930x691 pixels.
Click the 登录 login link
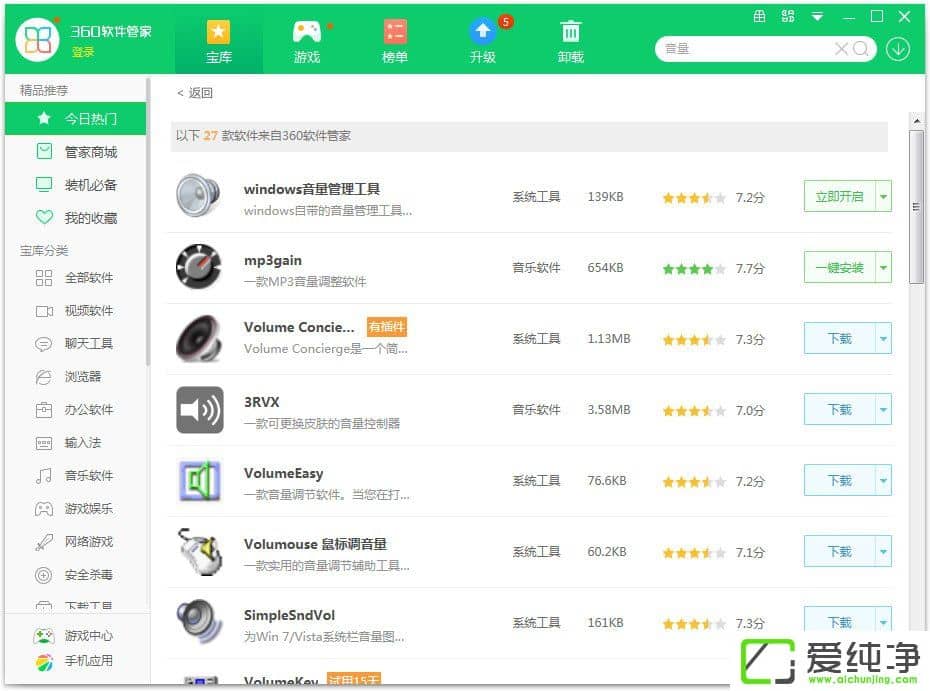82,52
